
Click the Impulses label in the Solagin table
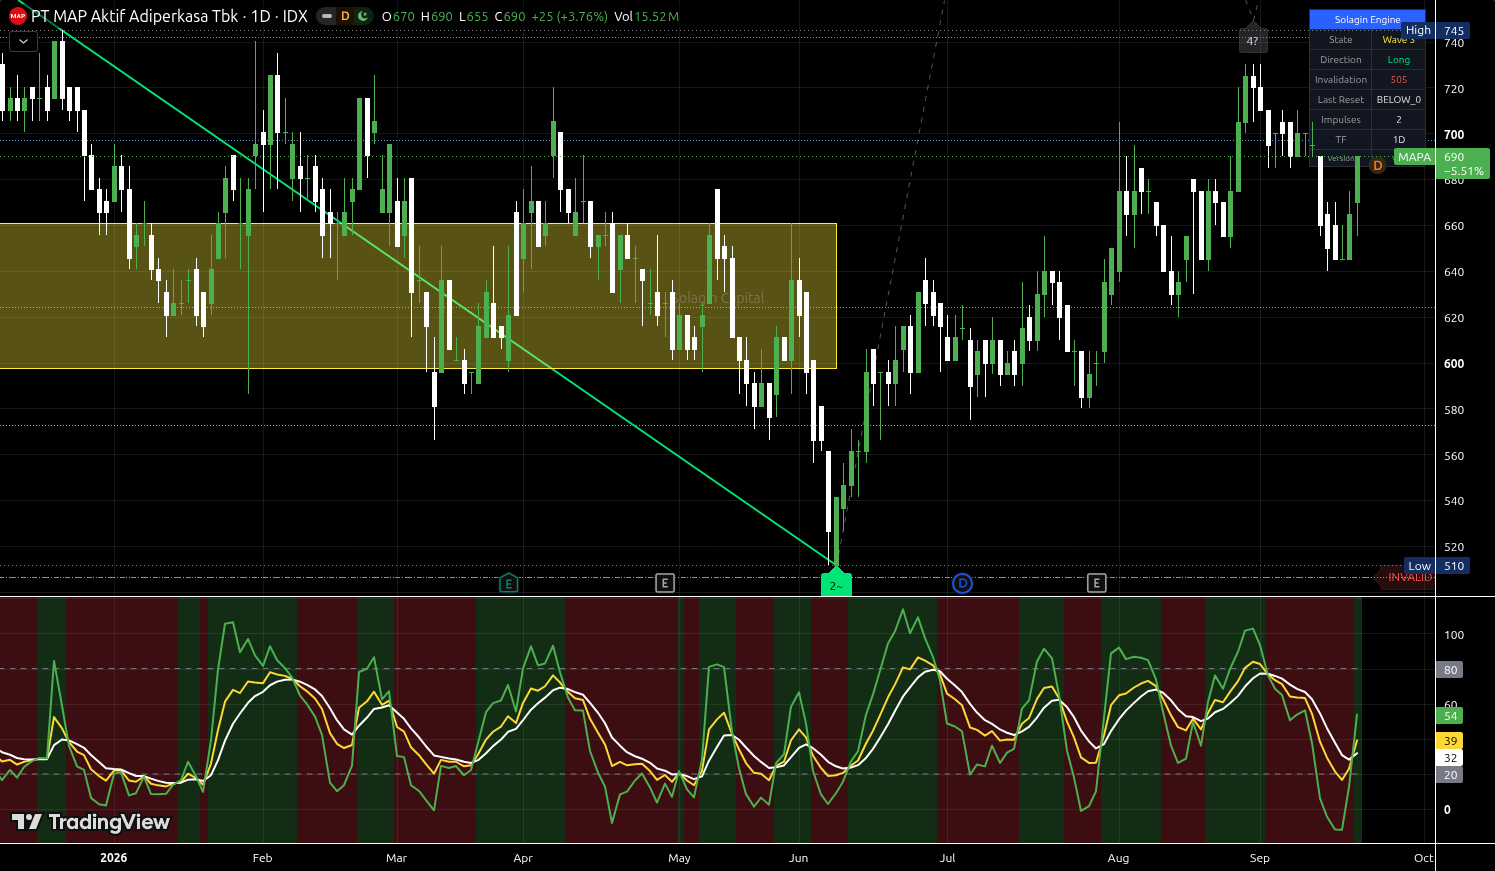[1341, 120]
